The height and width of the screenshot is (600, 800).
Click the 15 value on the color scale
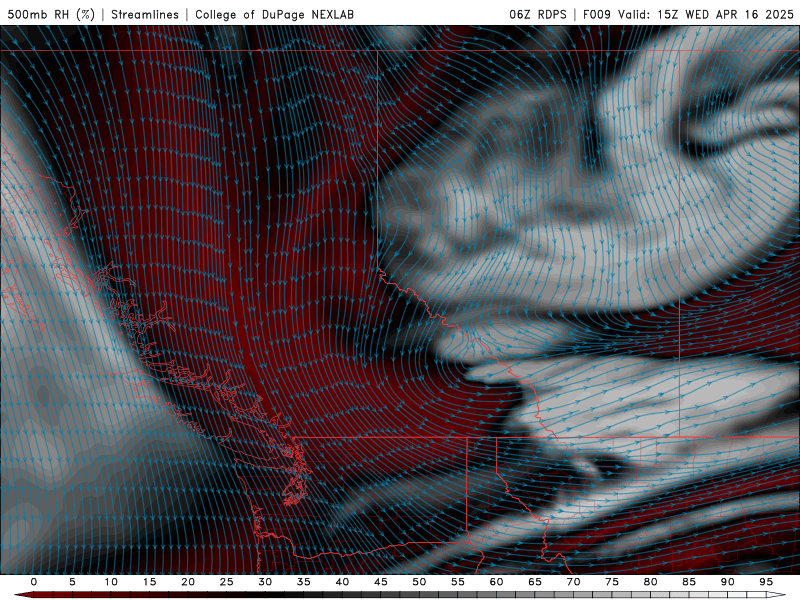pyautogui.click(x=149, y=582)
